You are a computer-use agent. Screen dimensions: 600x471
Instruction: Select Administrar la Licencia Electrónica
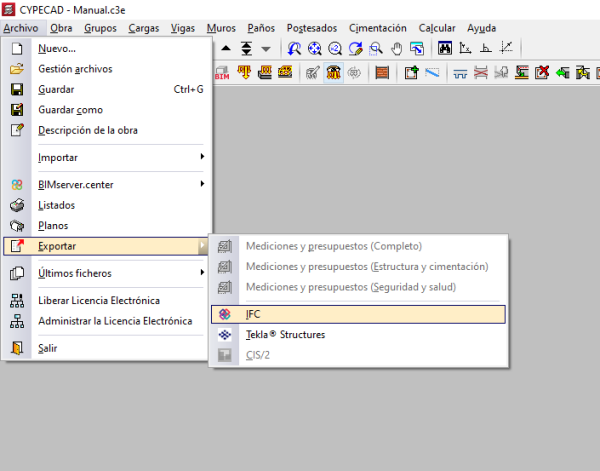[x=106, y=321]
